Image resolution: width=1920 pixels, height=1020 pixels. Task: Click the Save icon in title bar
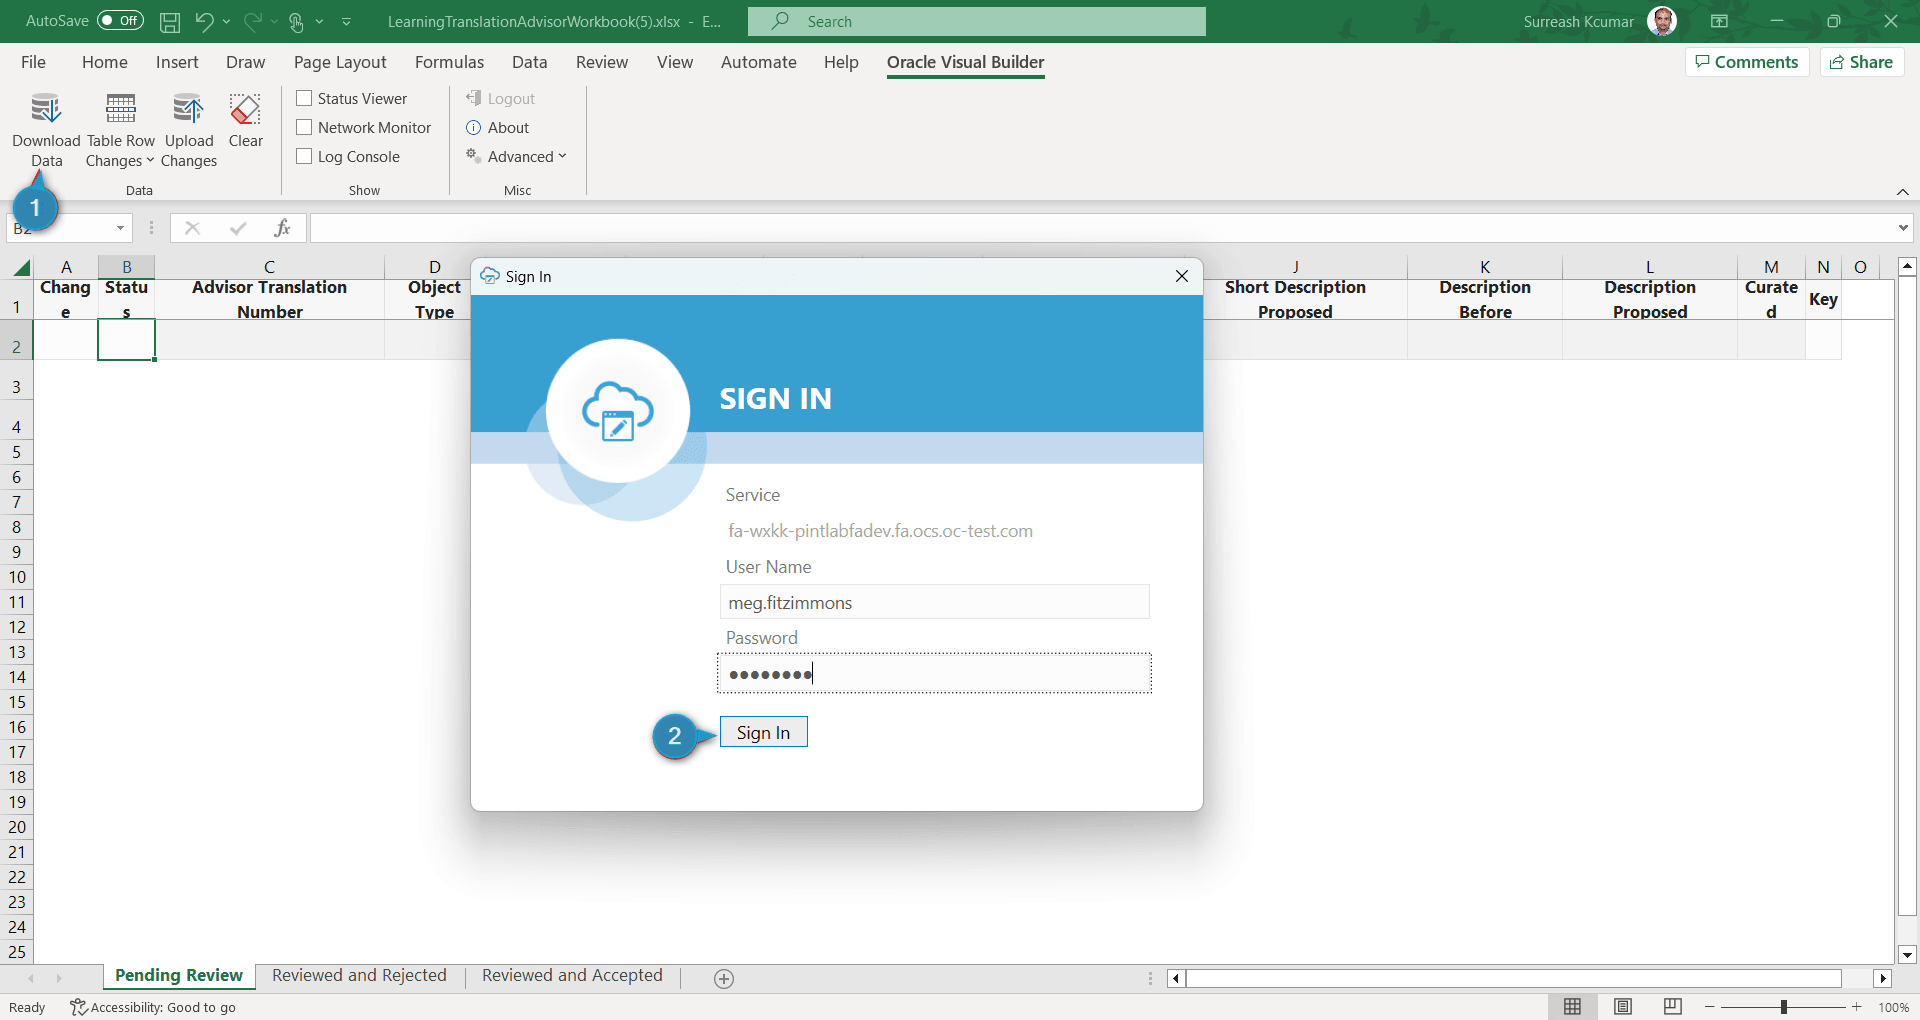(x=170, y=21)
